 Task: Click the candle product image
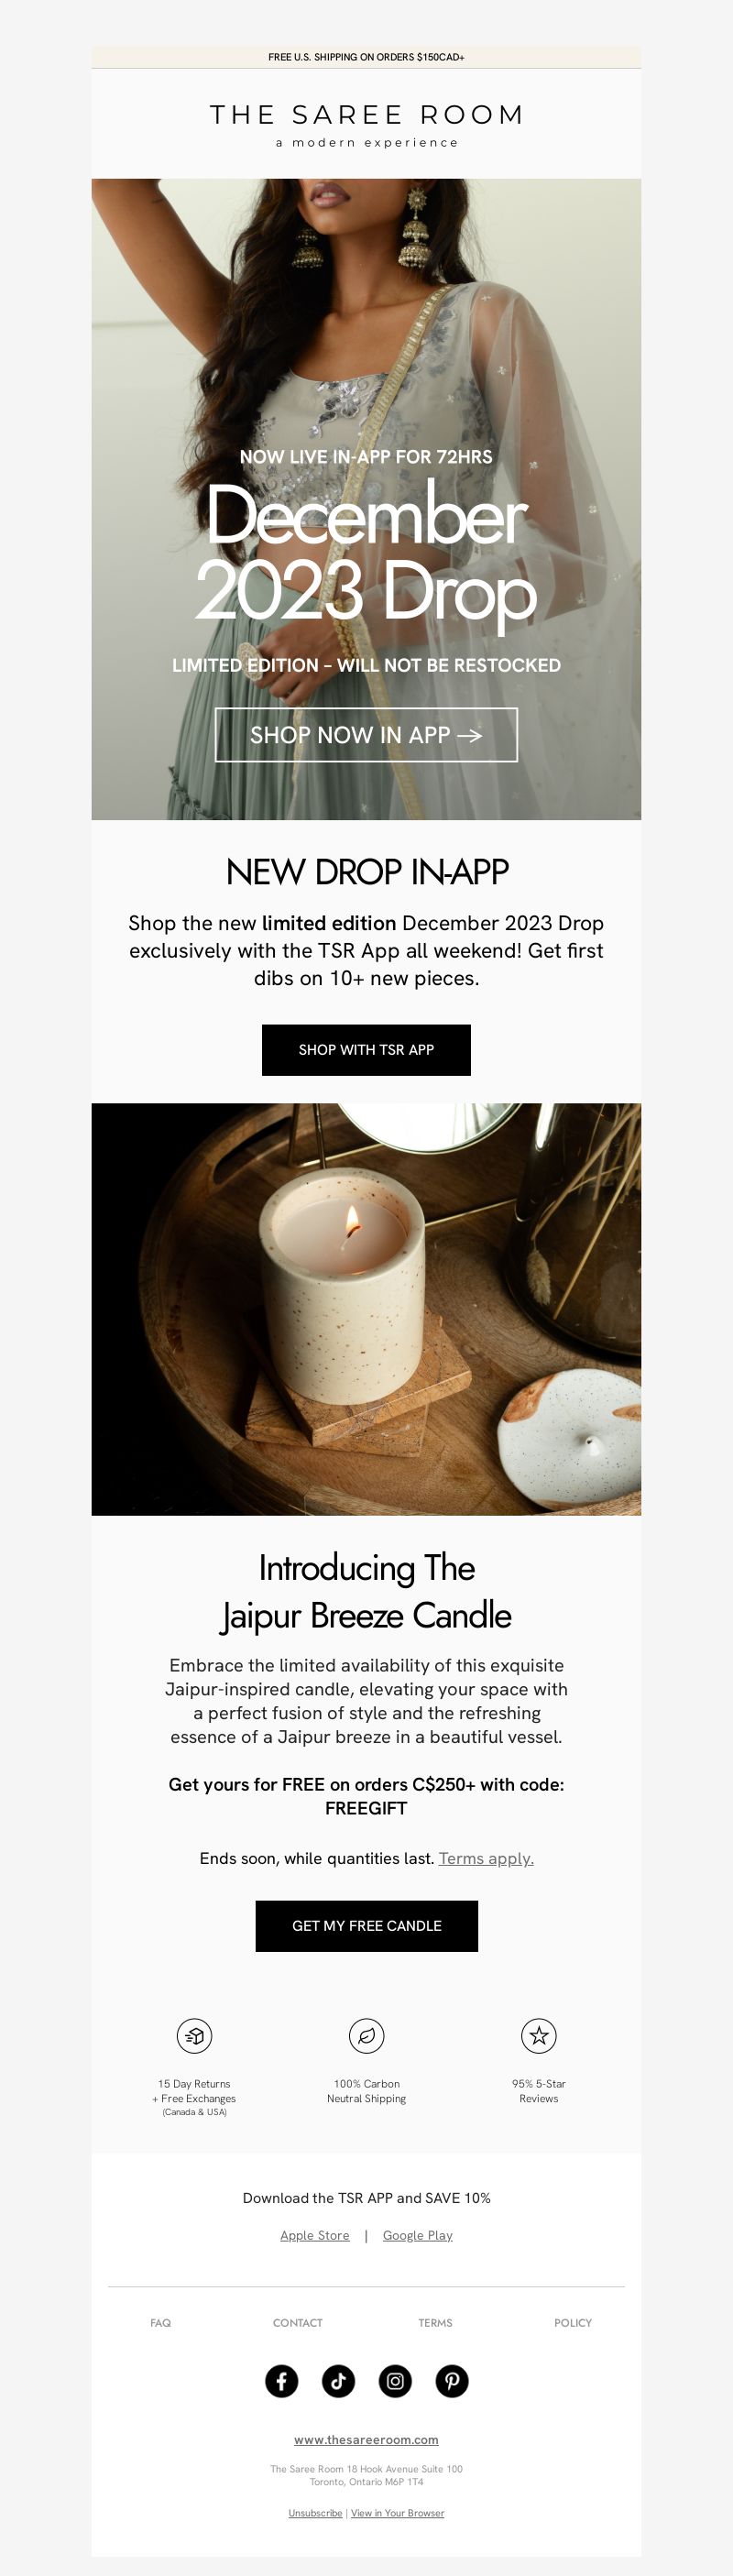click(x=366, y=1309)
